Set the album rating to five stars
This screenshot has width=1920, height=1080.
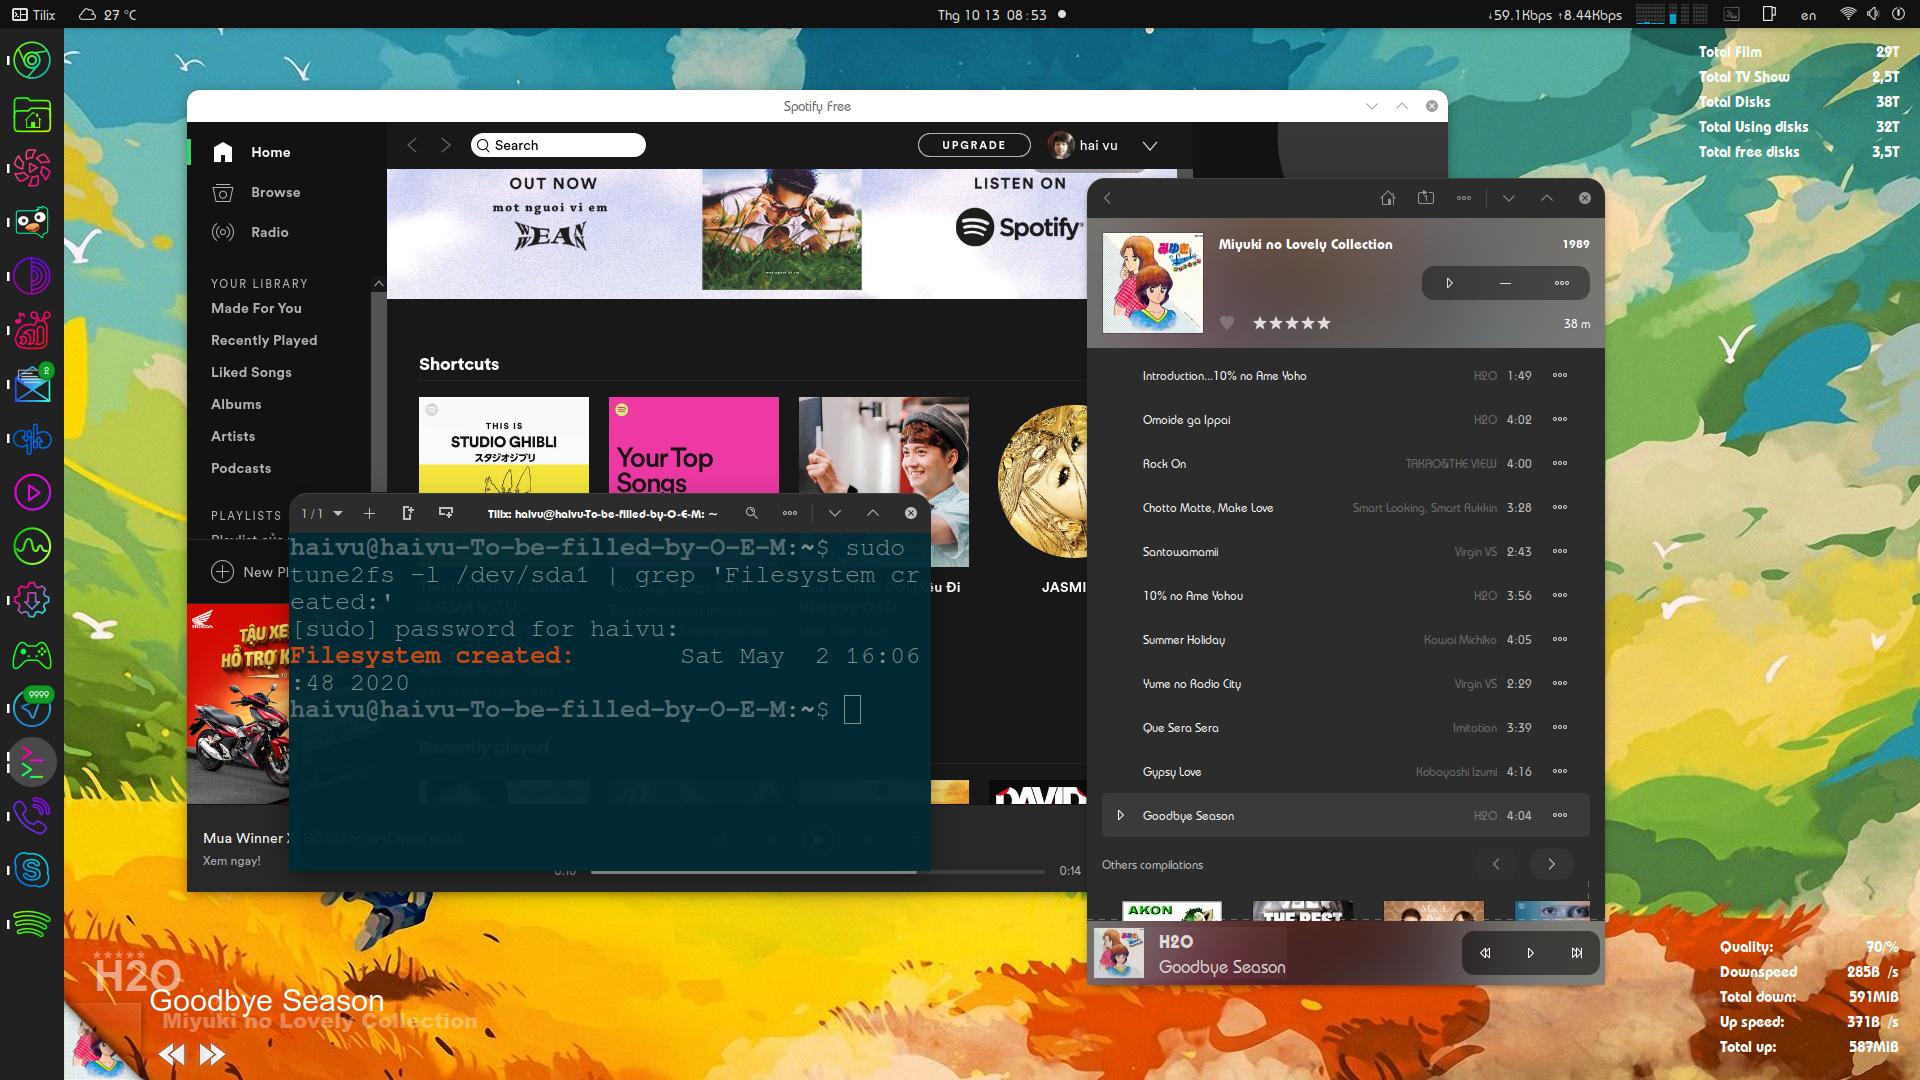point(1324,323)
